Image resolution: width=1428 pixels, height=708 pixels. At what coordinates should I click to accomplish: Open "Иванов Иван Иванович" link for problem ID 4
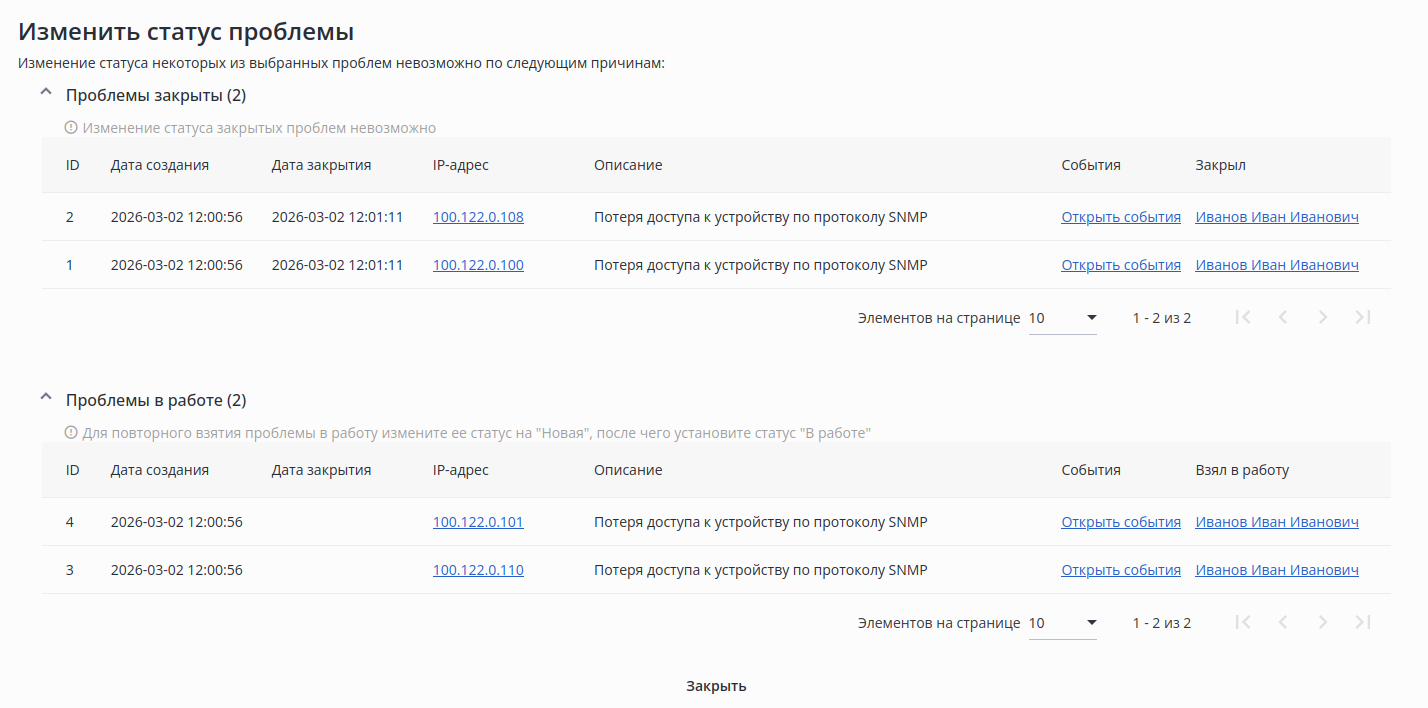tap(1277, 522)
